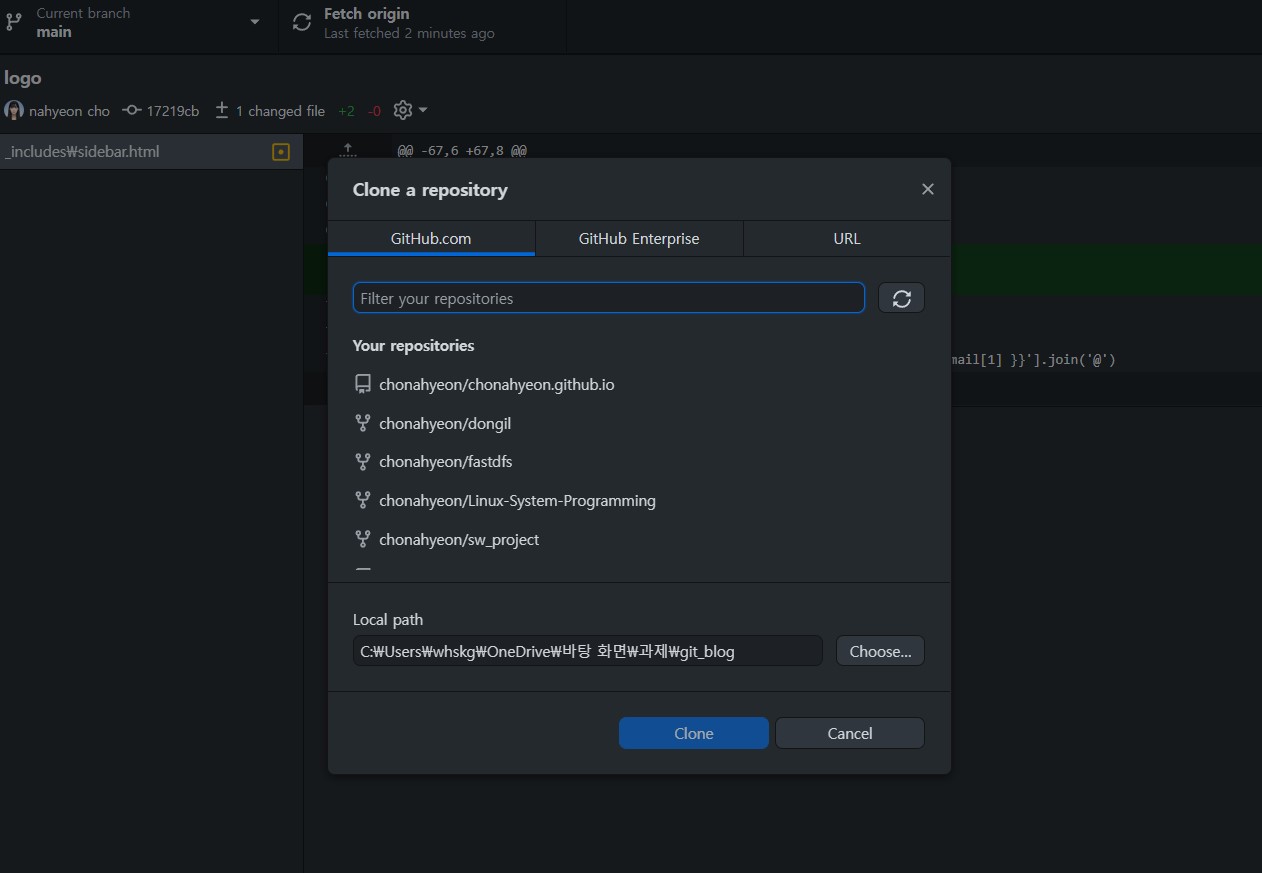
Task: Click the Choose... button for local path
Action: 879,650
